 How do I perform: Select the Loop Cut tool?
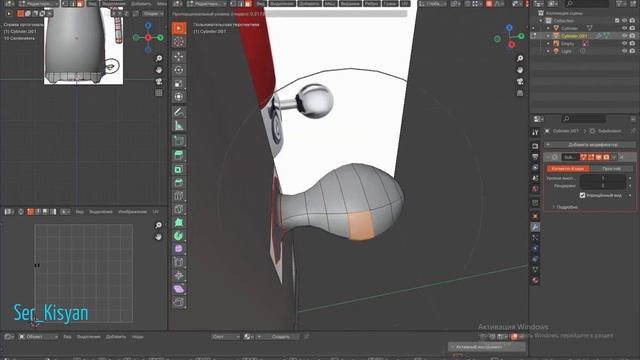[179, 196]
